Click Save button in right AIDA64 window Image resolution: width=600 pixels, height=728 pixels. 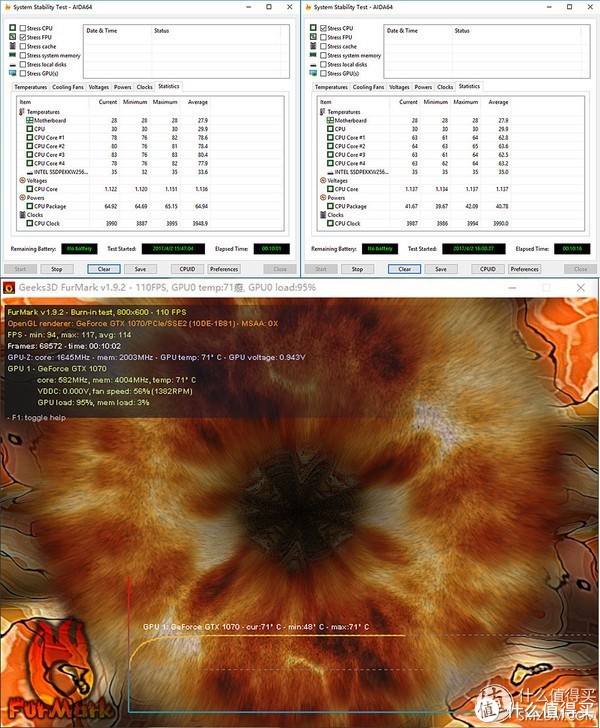(x=441, y=269)
